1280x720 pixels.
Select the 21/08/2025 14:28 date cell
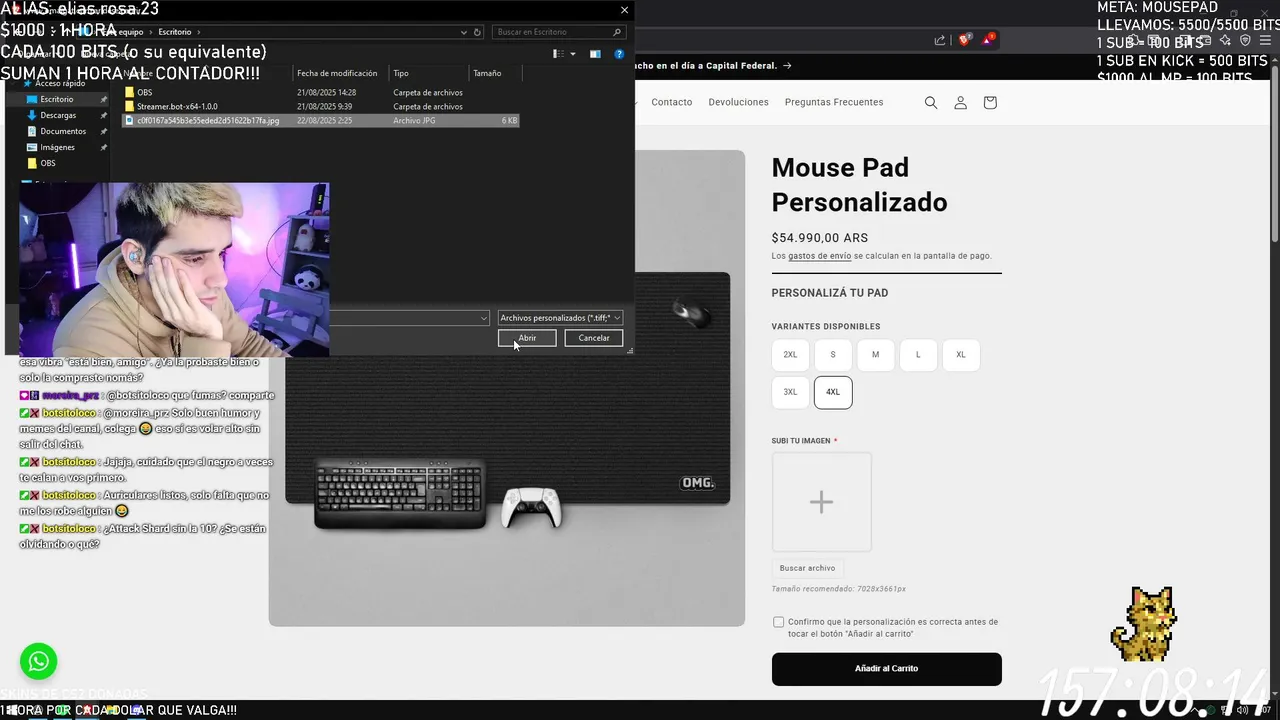coord(327,92)
